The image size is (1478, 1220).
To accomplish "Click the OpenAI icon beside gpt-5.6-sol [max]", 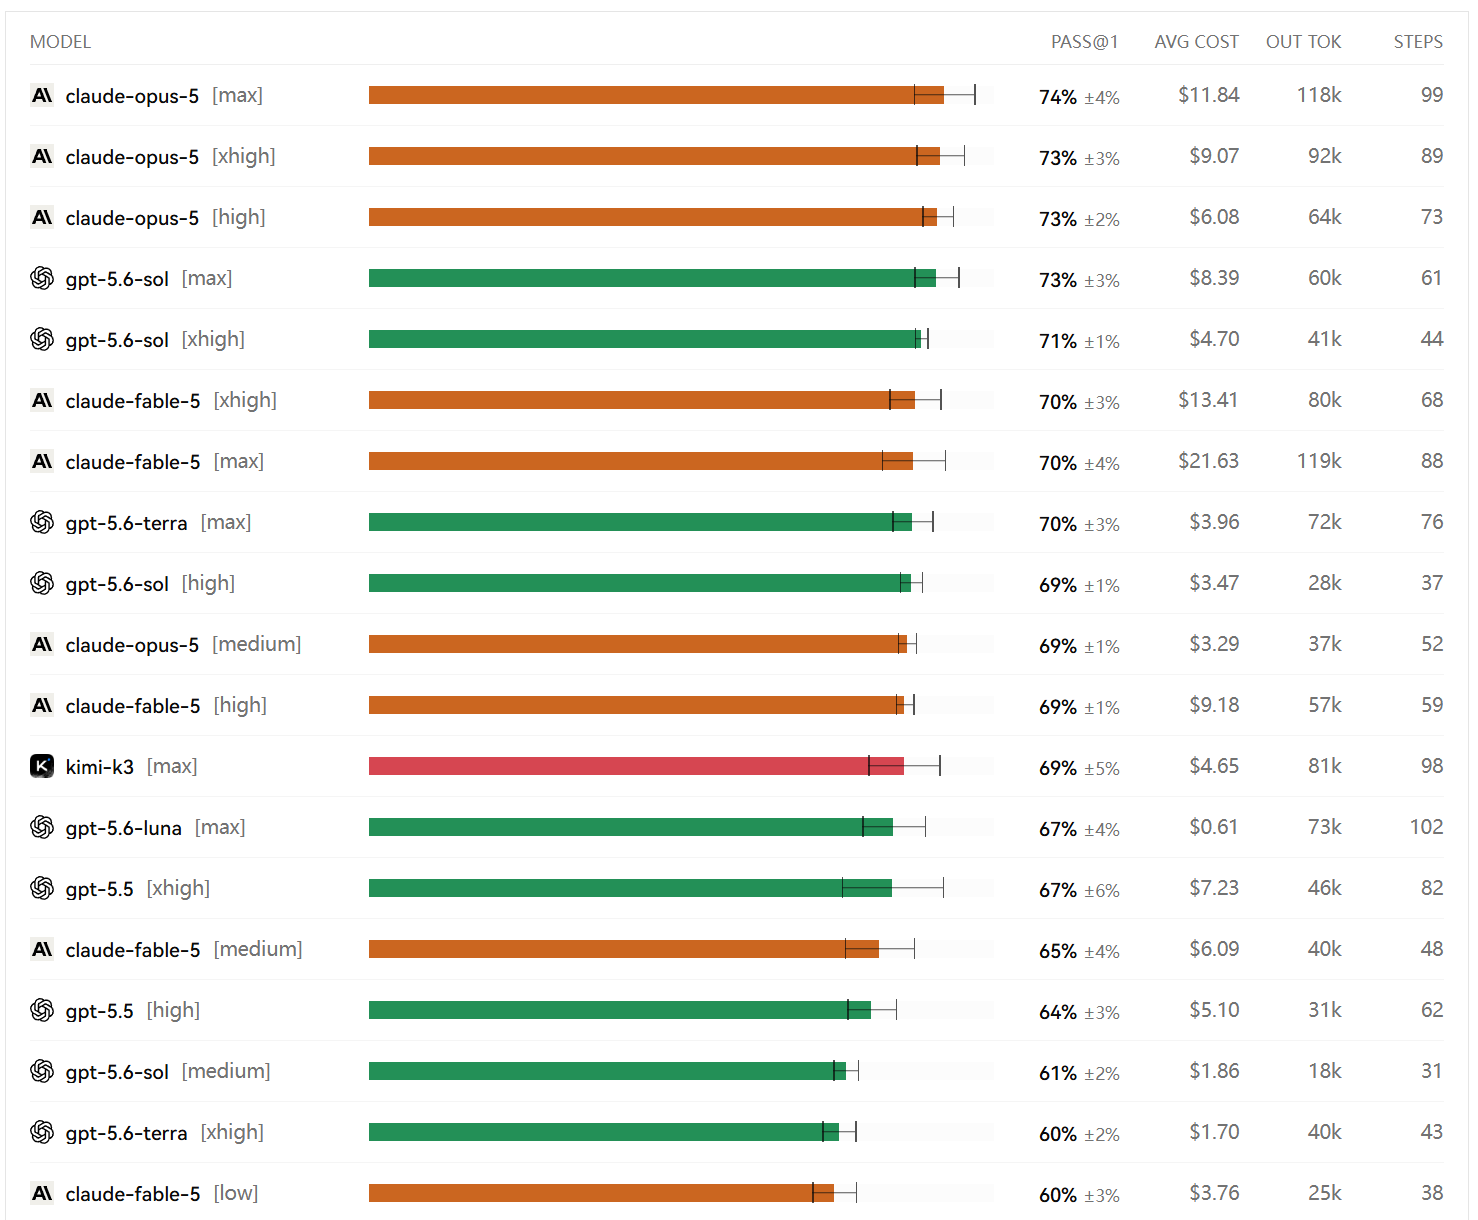I will 42,279.
